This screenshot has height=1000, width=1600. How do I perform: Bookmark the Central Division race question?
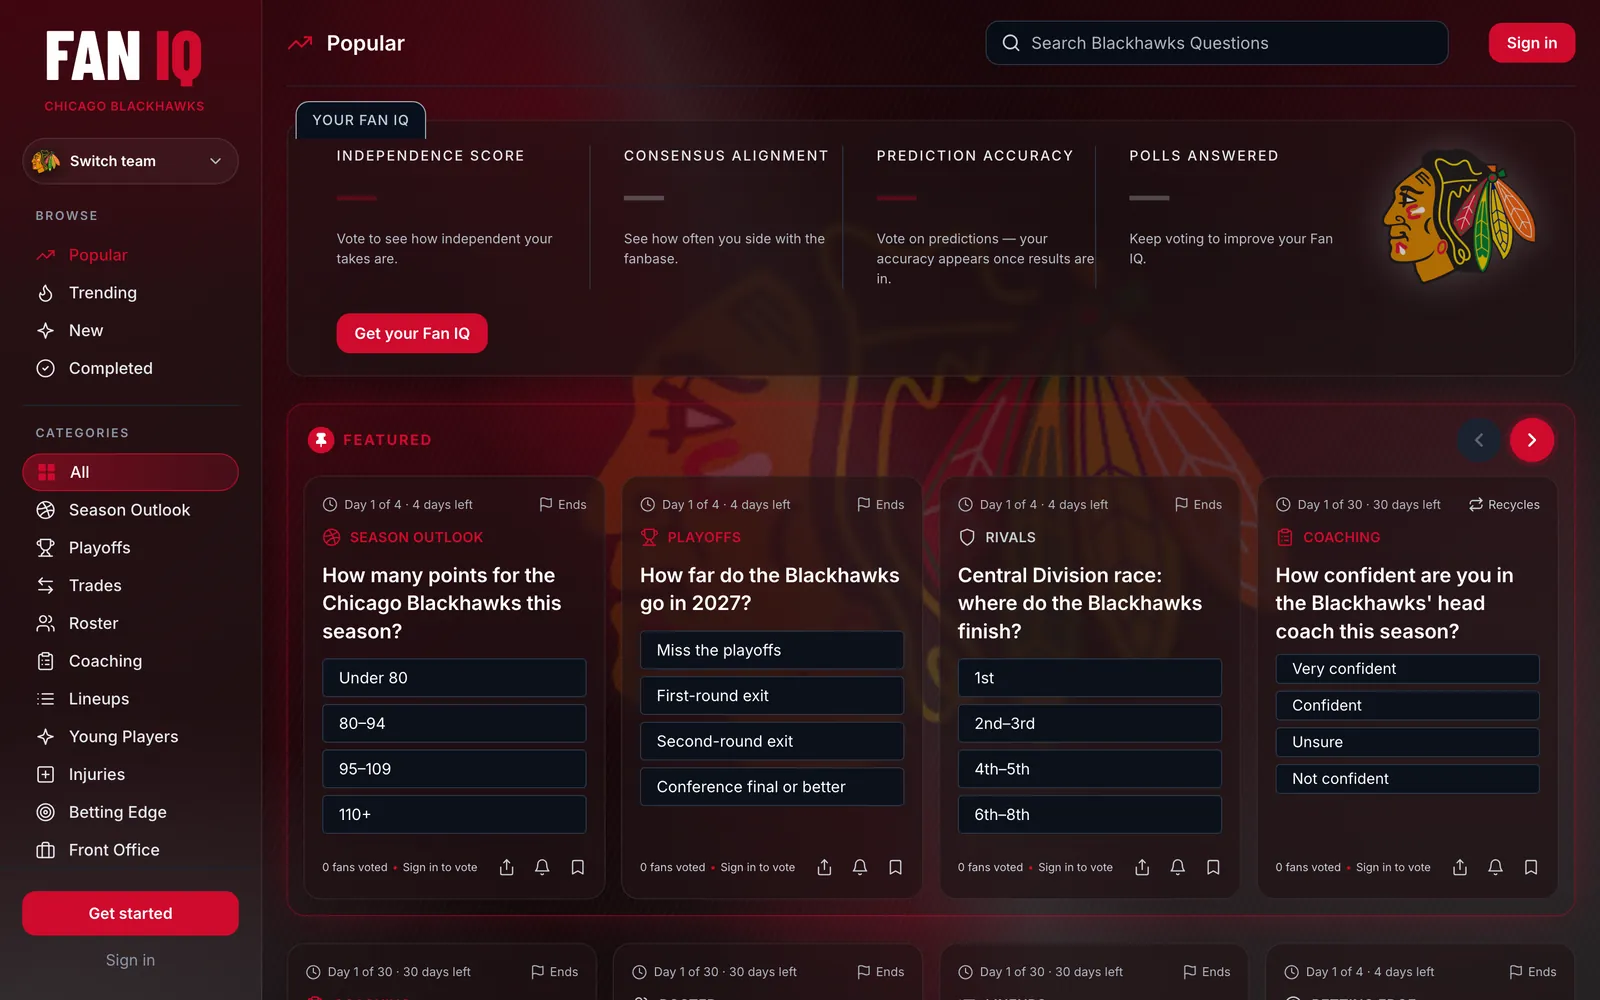tap(1213, 867)
